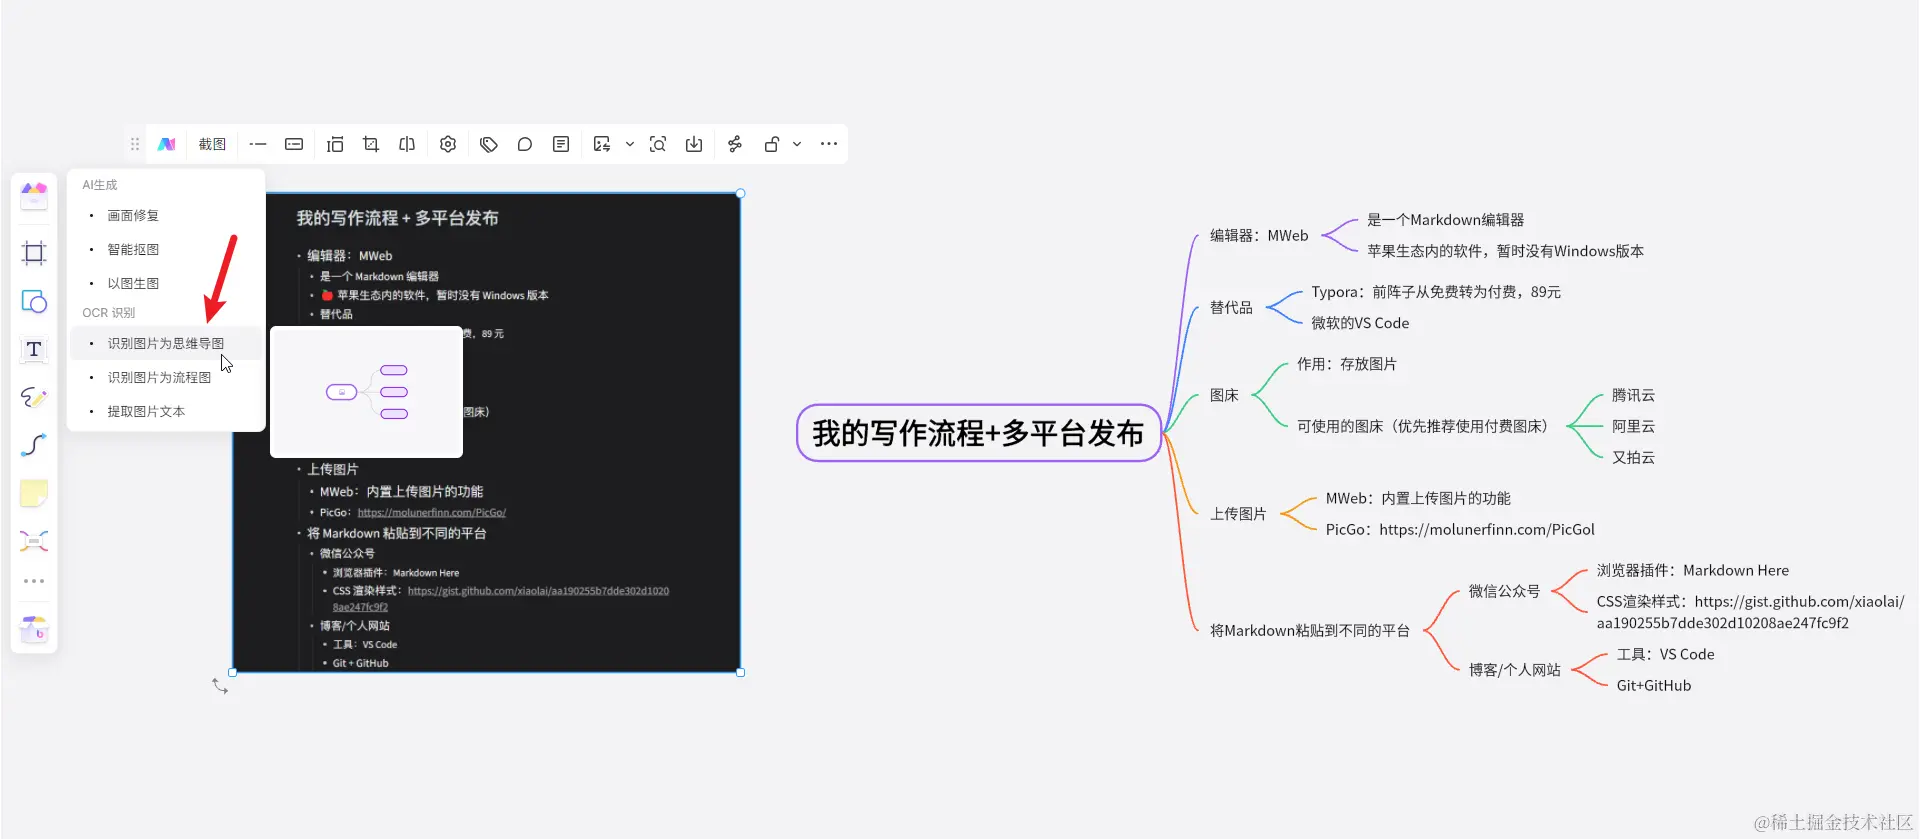Select the shapes tool in sidebar

(x=34, y=301)
